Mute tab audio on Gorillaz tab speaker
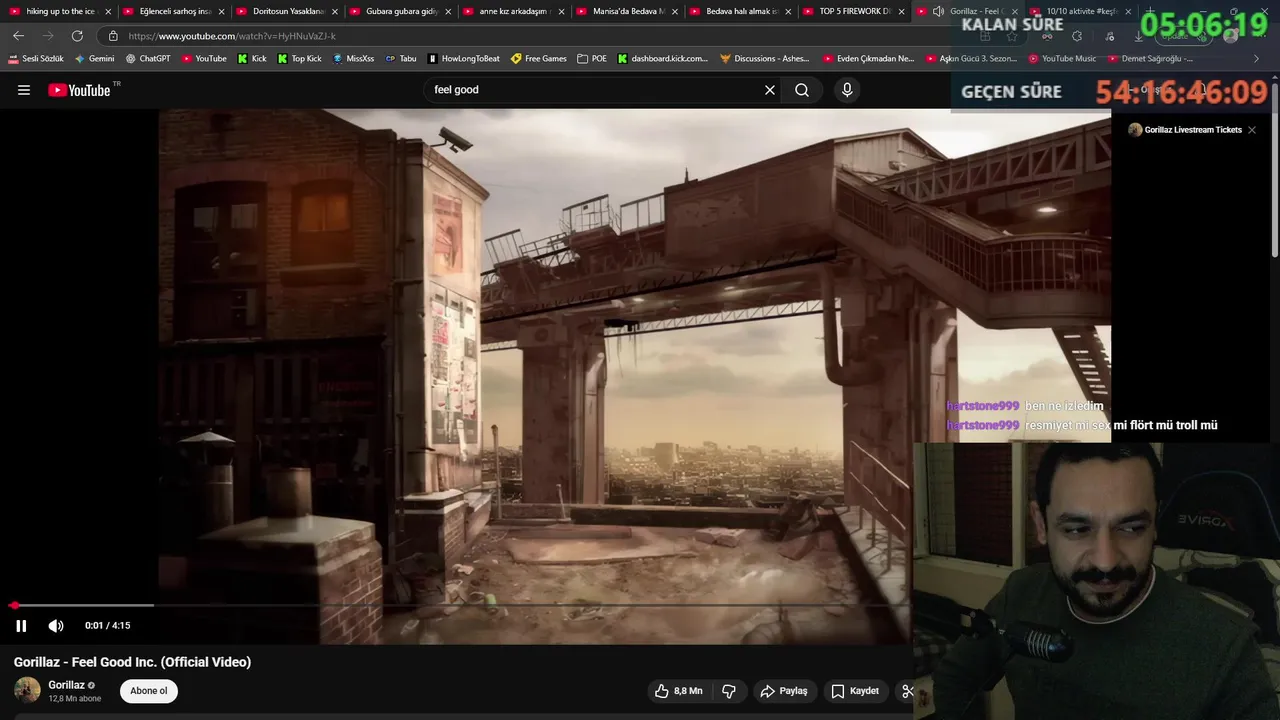 pos(938,12)
